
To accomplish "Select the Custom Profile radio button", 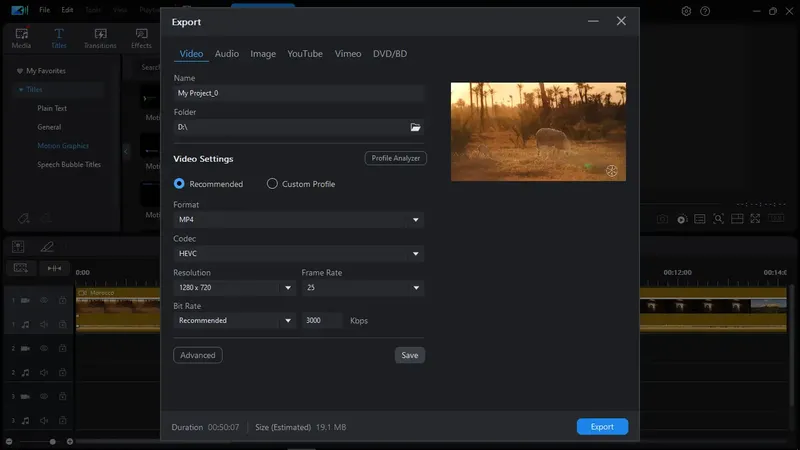I will [272, 184].
